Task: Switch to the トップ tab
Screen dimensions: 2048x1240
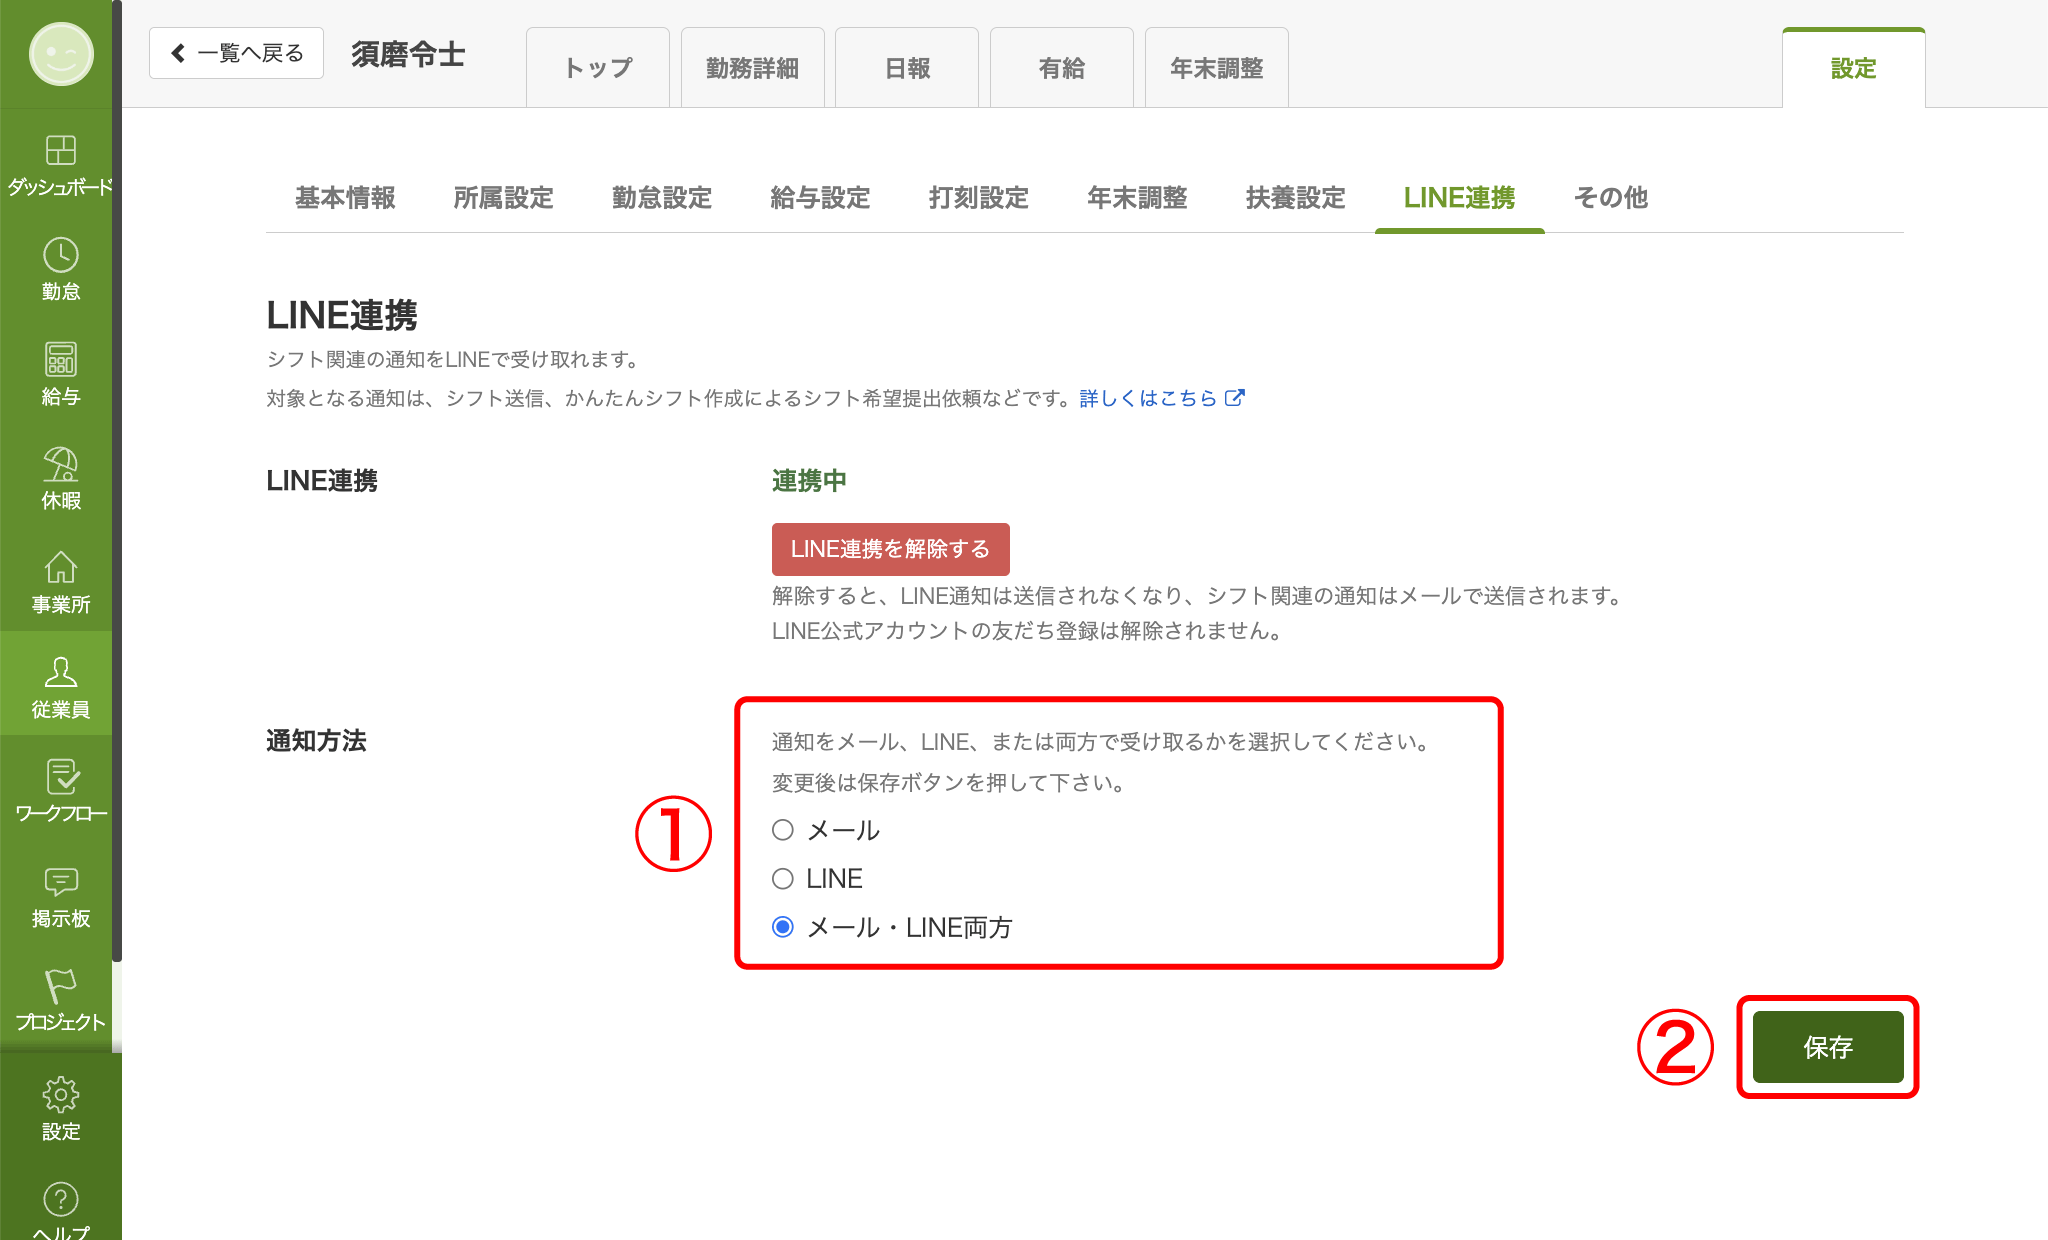Action: [x=598, y=68]
